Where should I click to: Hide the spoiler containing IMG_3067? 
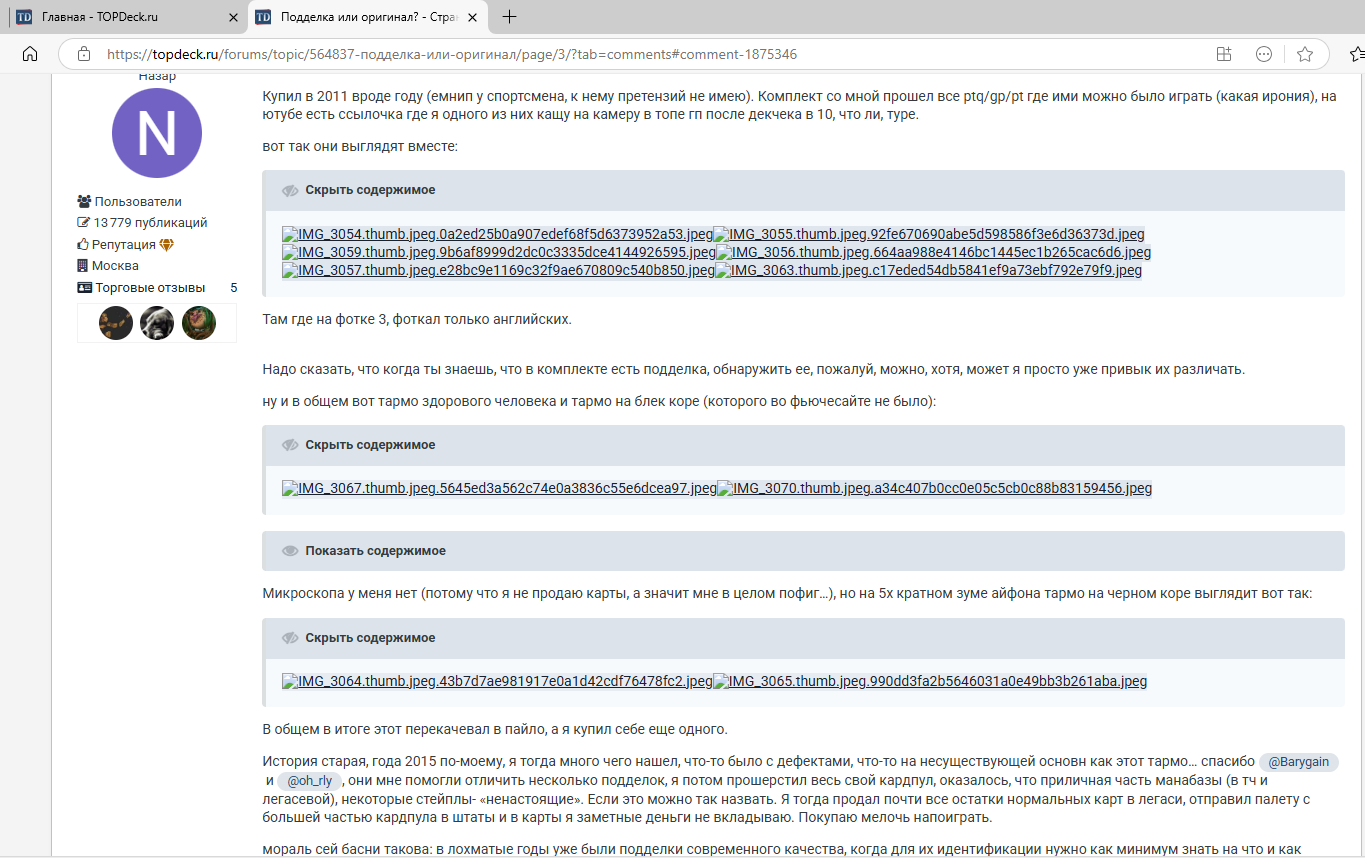(x=370, y=445)
